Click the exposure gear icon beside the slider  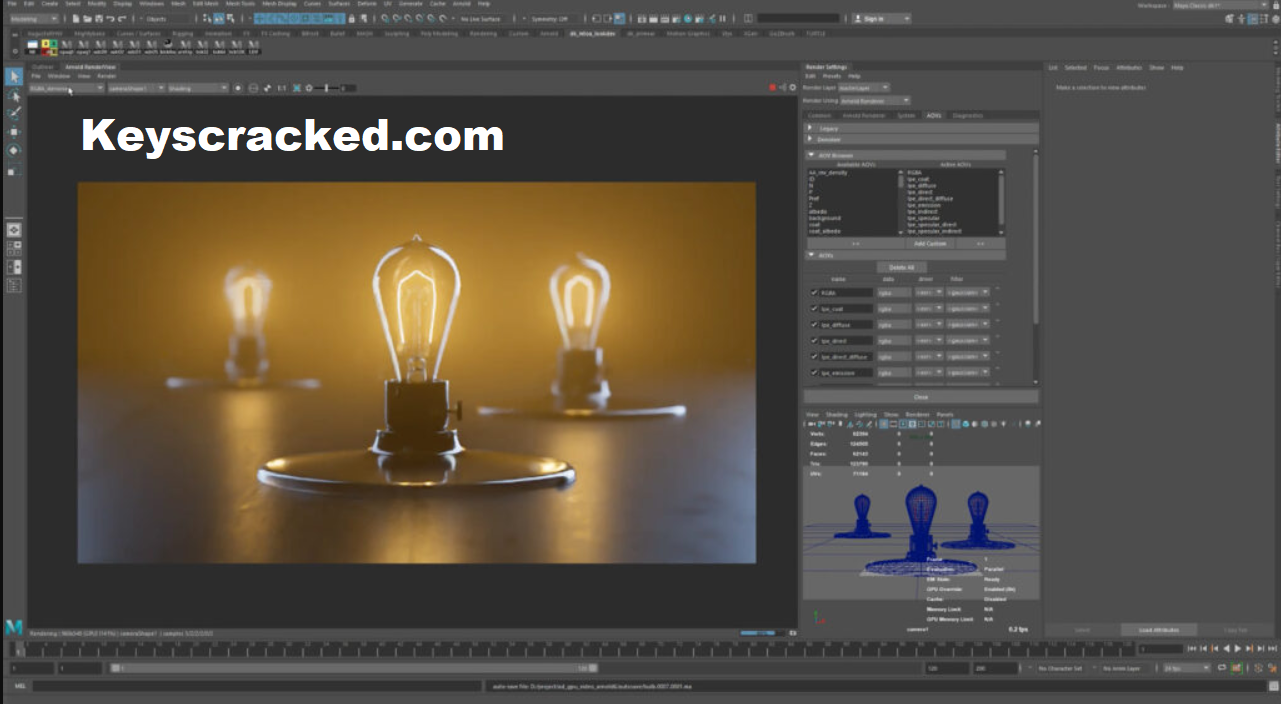point(309,88)
